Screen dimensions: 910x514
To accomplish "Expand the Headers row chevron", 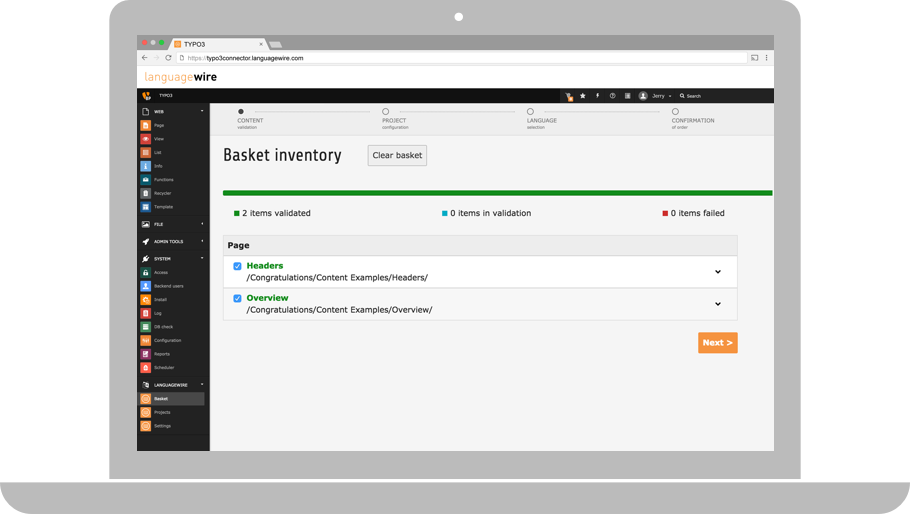I will pyautogui.click(x=718, y=272).
